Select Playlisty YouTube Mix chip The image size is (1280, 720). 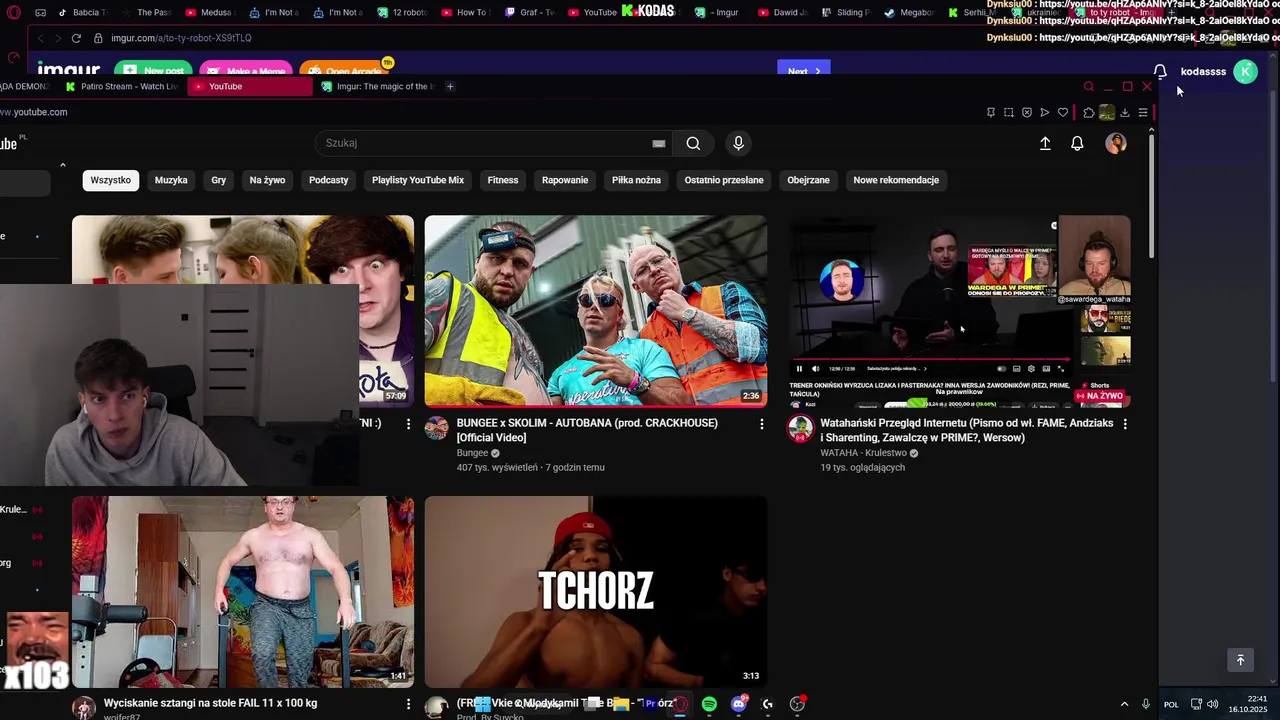[x=418, y=180]
